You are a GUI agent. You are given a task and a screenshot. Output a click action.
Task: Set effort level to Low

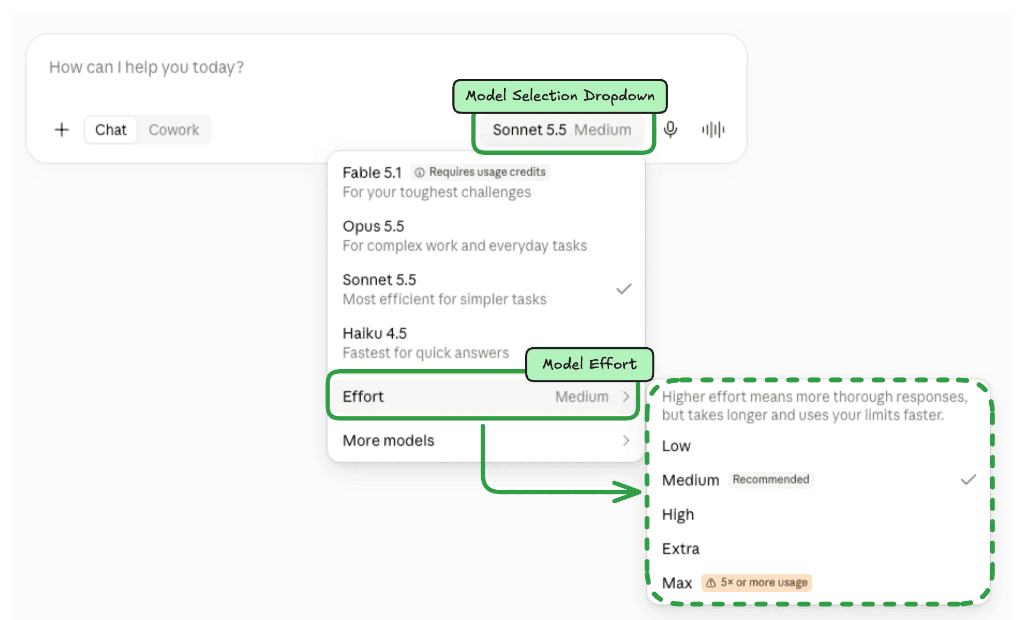click(x=819, y=446)
